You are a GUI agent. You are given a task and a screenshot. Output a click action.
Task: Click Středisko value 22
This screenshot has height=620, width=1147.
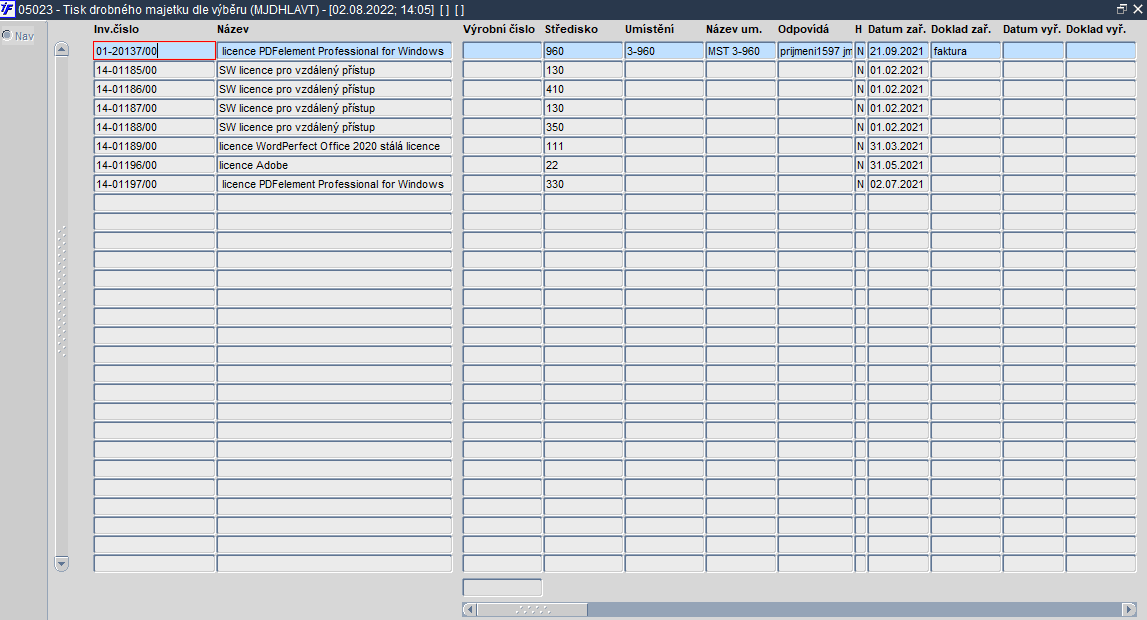(583, 165)
